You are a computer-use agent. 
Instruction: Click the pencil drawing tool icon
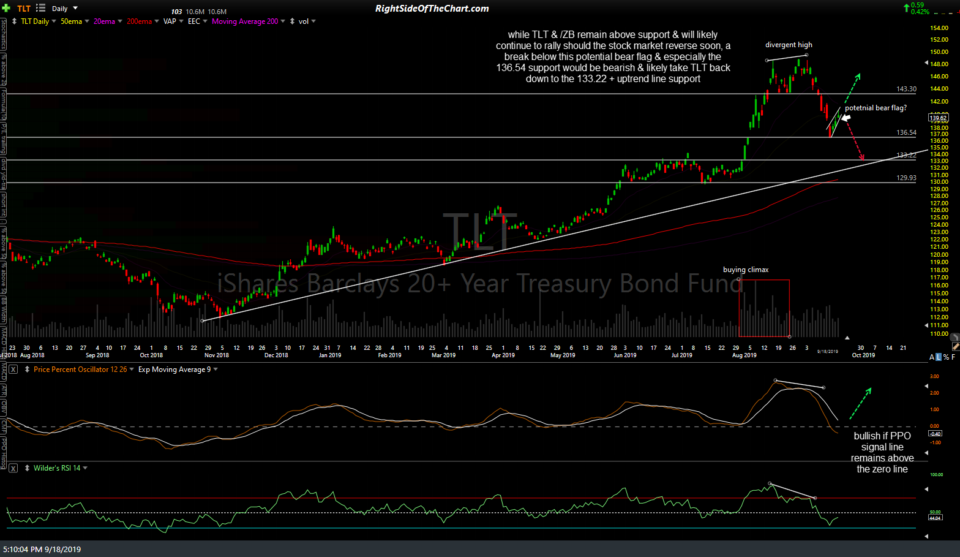(956, 346)
